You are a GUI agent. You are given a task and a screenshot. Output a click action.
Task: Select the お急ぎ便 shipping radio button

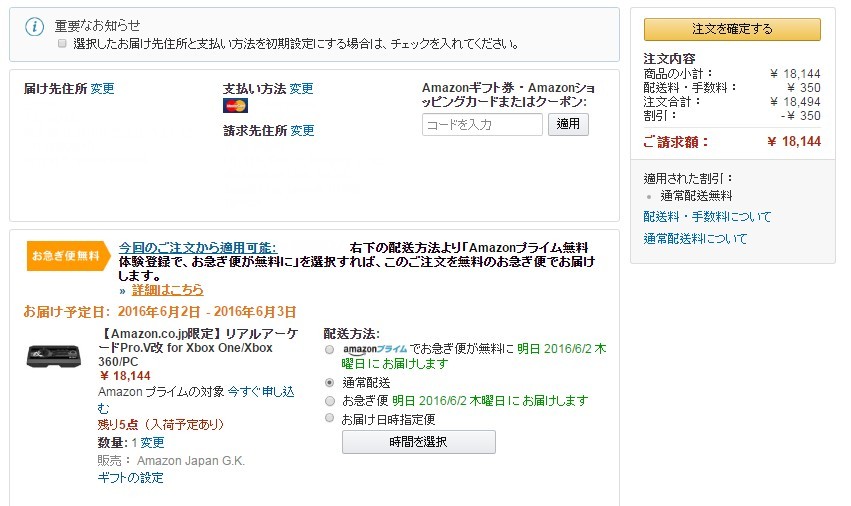tap(330, 401)
